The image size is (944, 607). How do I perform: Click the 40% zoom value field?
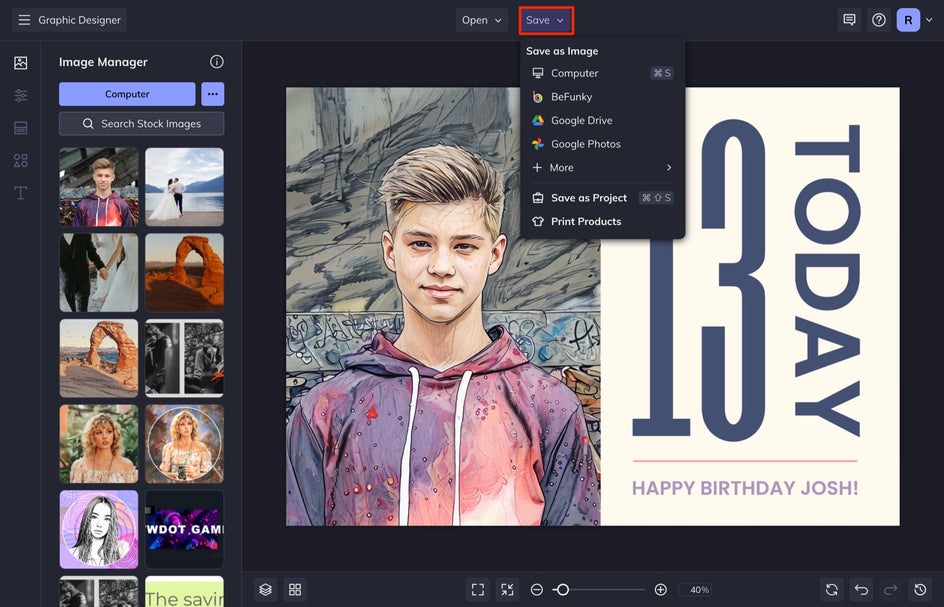[695, 590]
